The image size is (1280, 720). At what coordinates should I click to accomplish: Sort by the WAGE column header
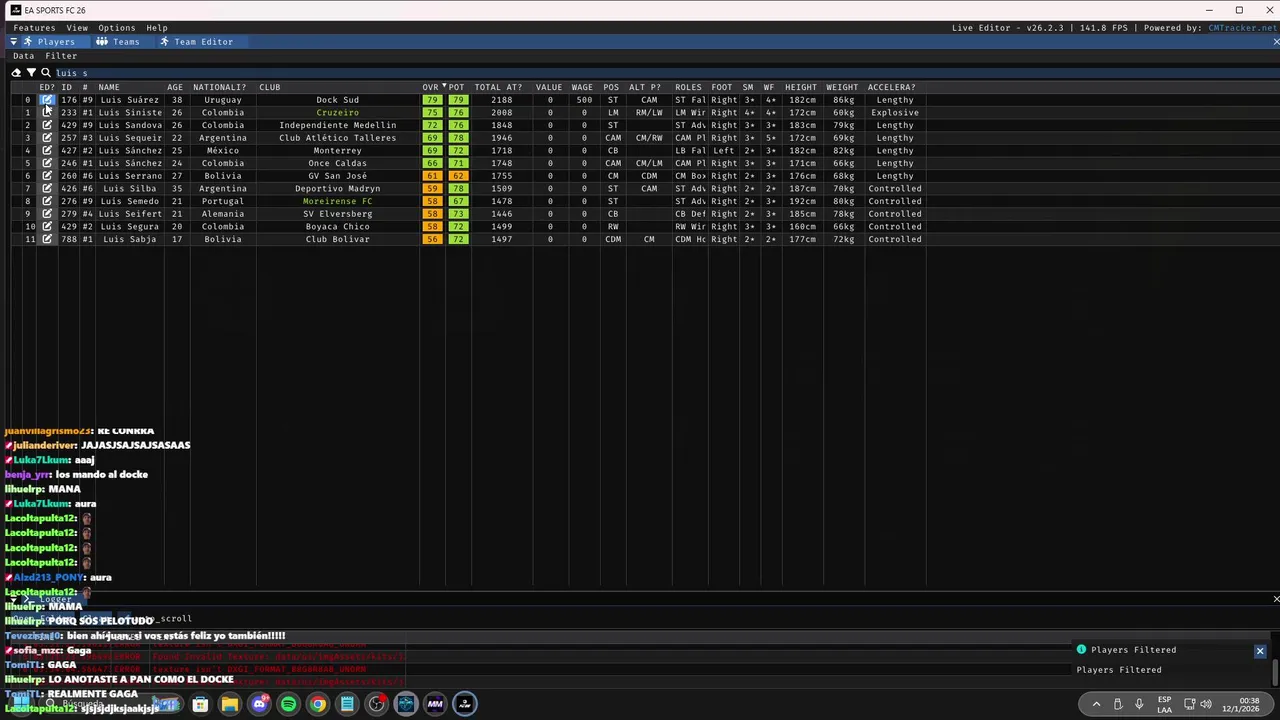[x=582, y=87]
